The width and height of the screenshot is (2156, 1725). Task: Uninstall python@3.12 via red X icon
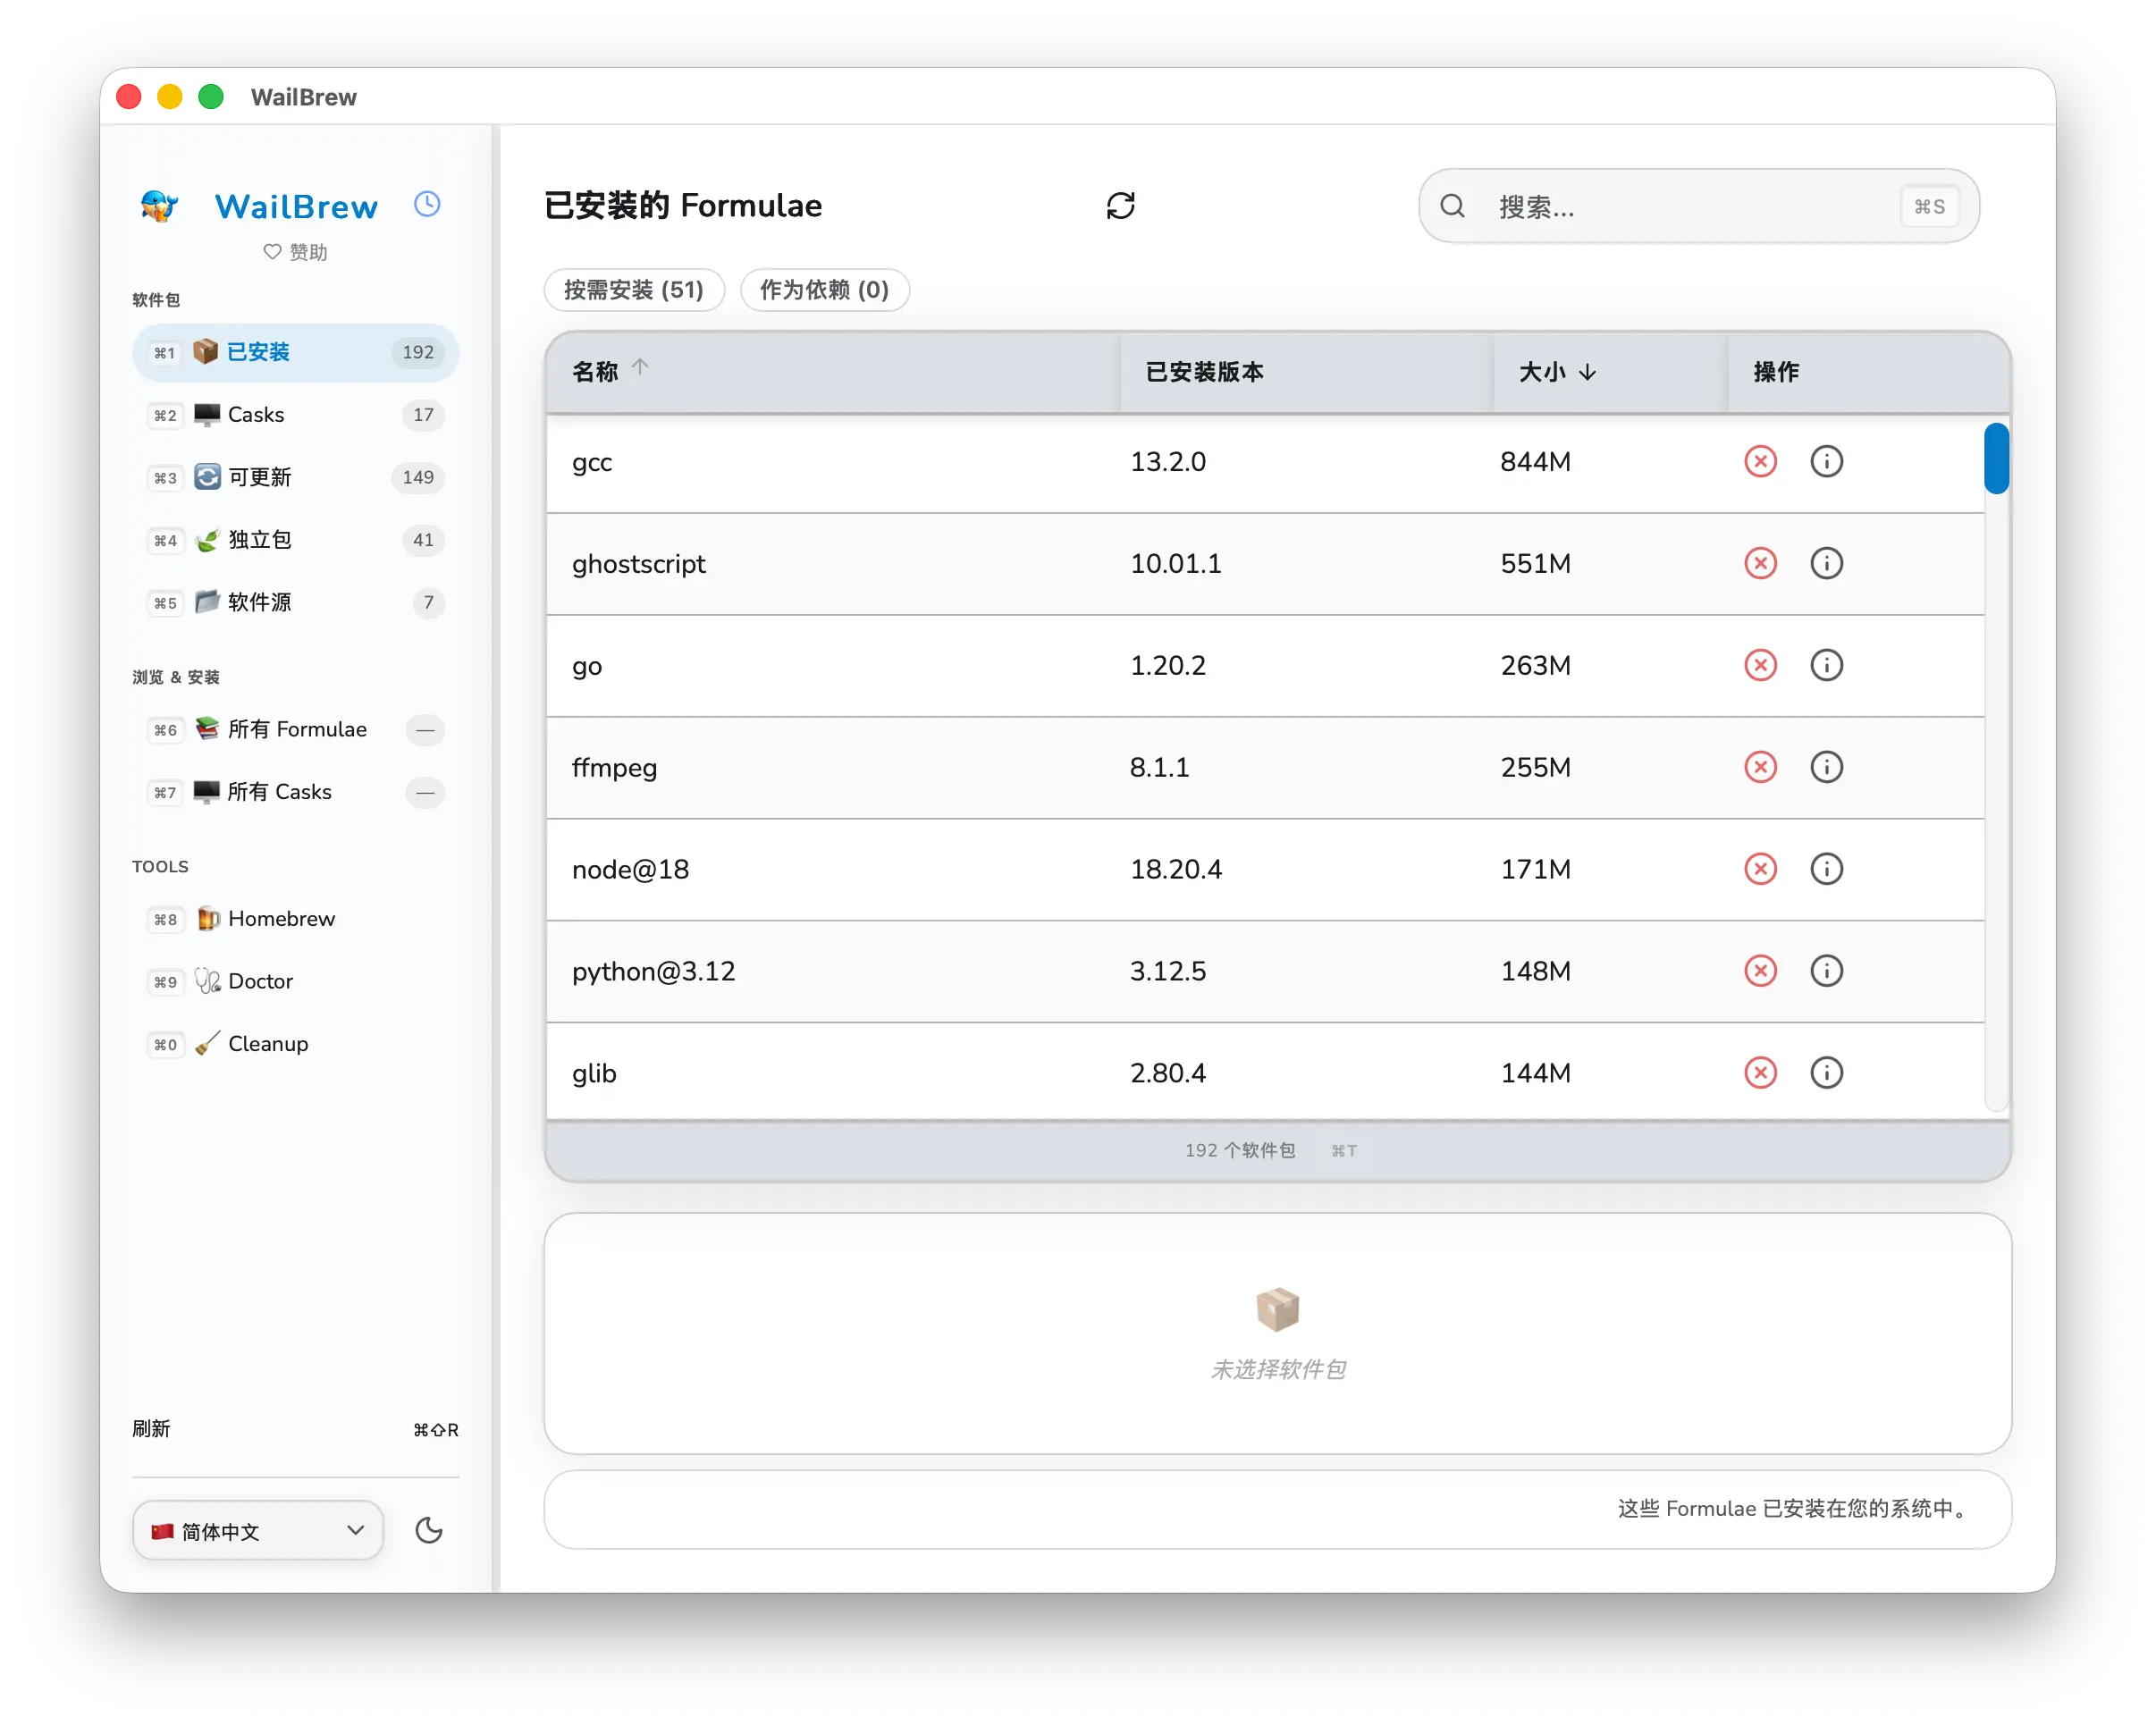pos(1760,972)
